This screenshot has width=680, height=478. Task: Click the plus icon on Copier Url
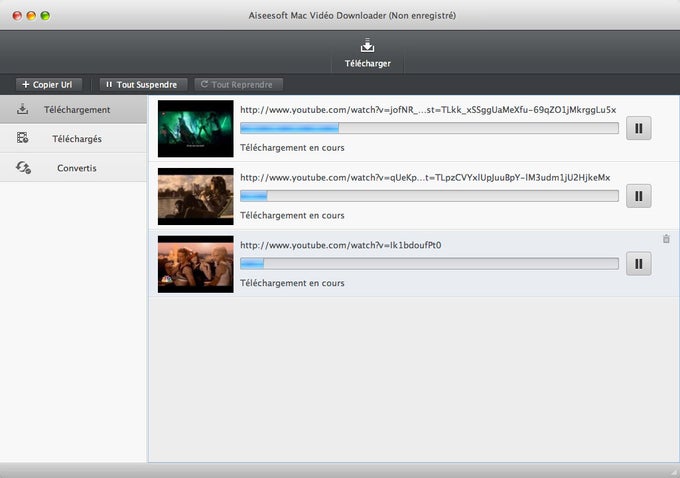point(26,85)
